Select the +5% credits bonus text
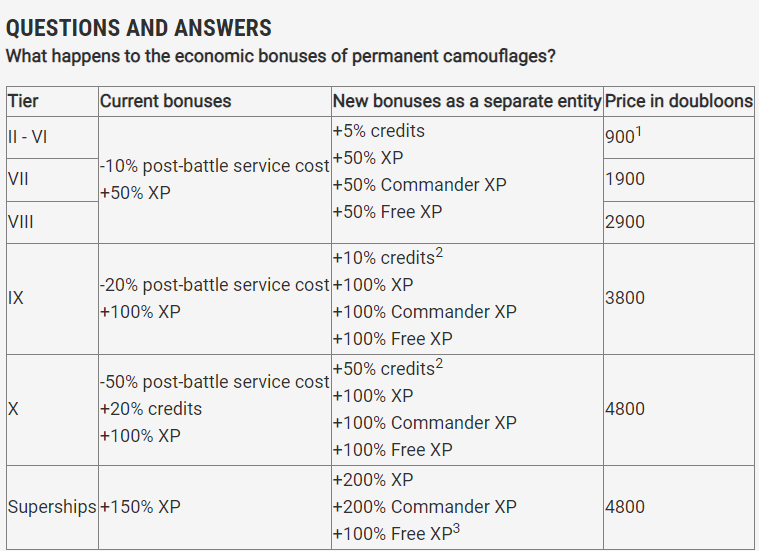759x551 pixels. tap(379, 131)
